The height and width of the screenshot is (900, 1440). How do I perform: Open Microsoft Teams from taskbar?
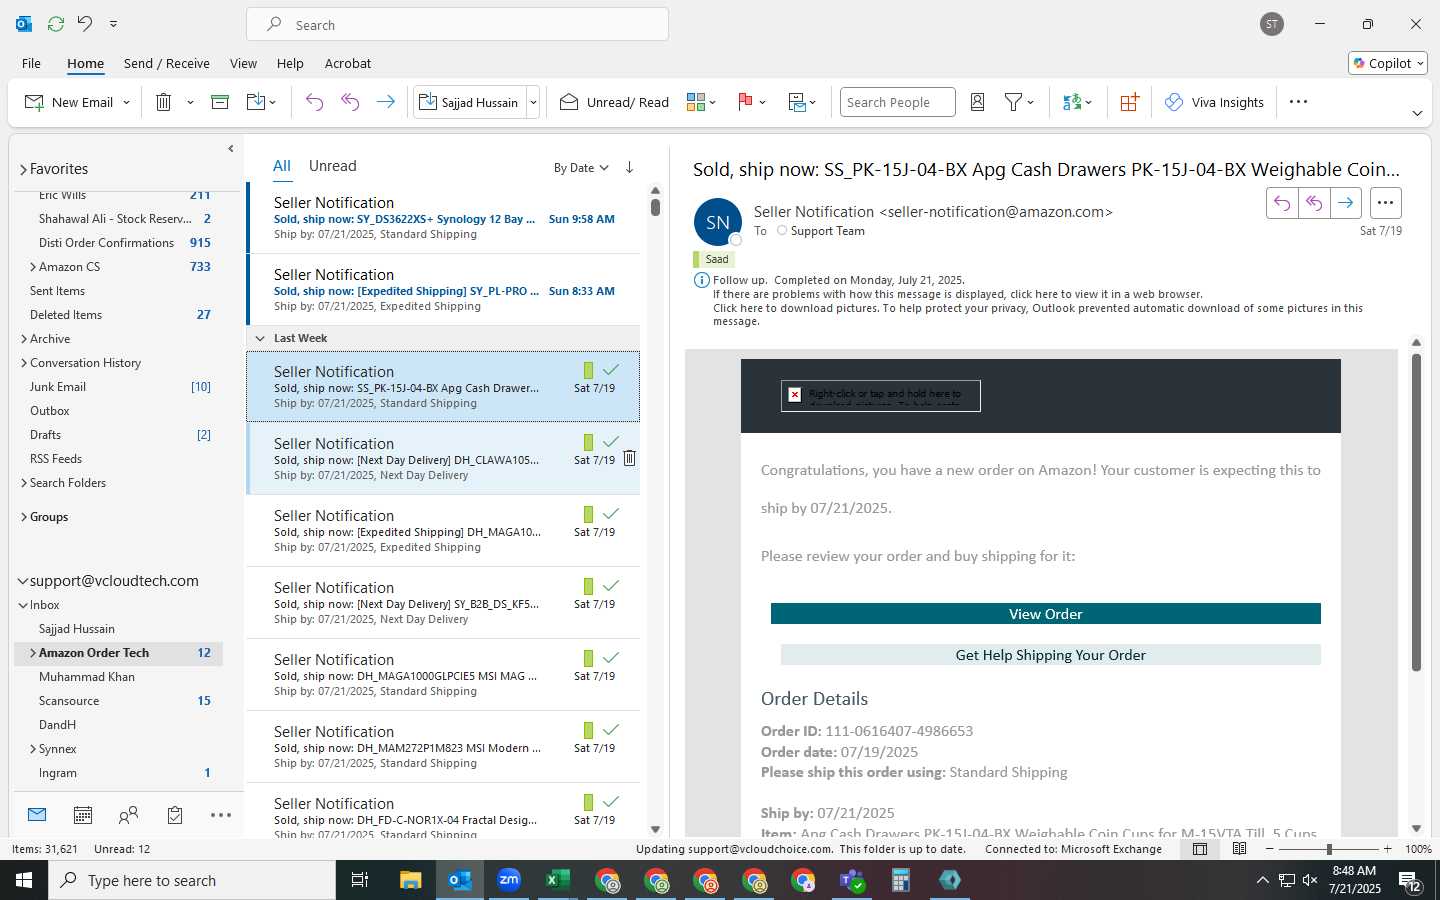pyautogui.click(x=852, y=880)
